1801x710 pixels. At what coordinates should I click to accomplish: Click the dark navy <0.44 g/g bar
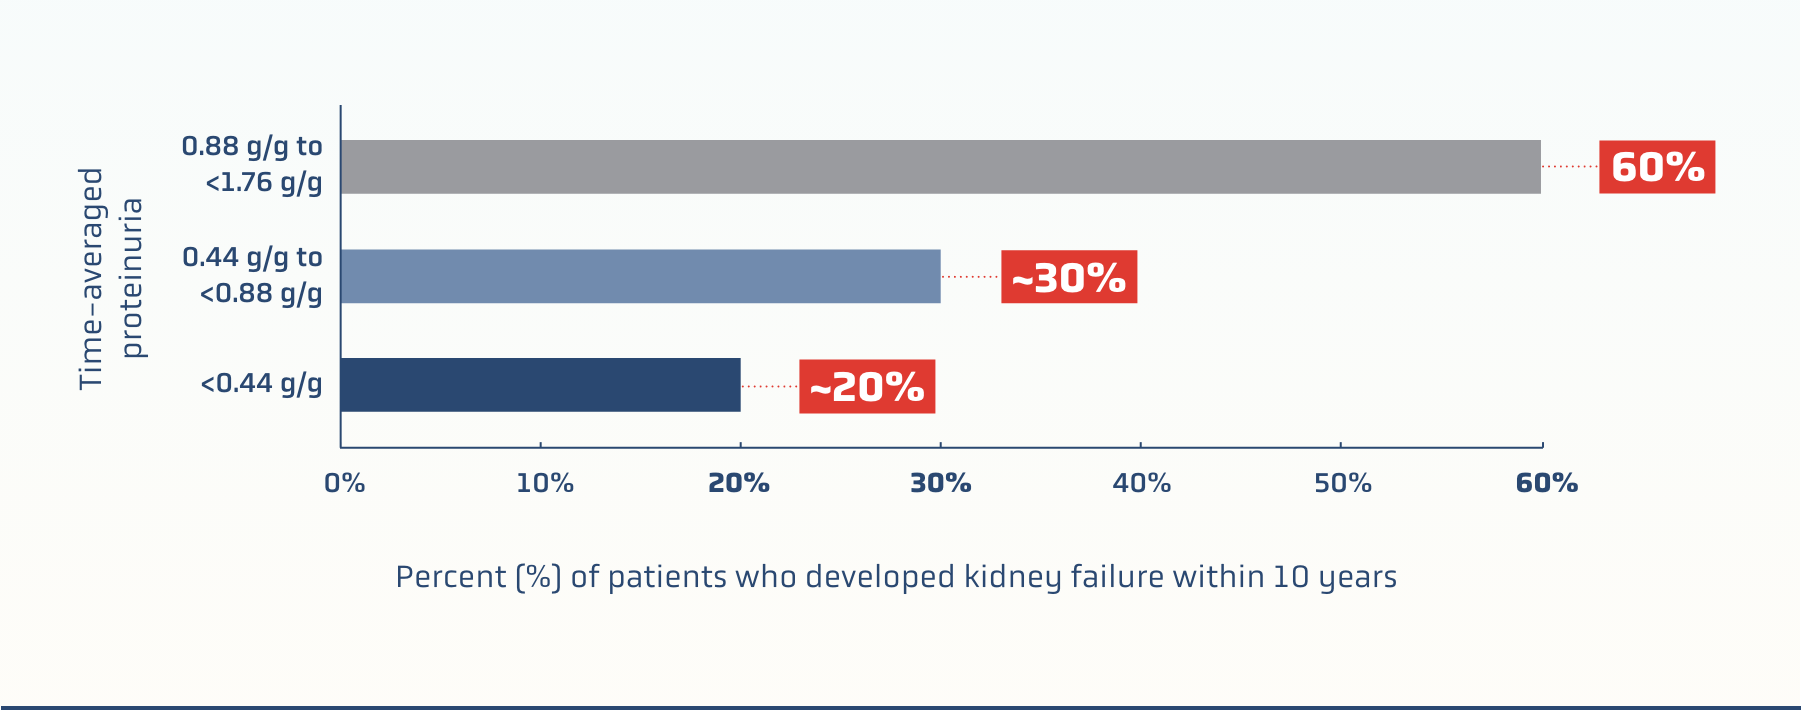tap(540, 385)
